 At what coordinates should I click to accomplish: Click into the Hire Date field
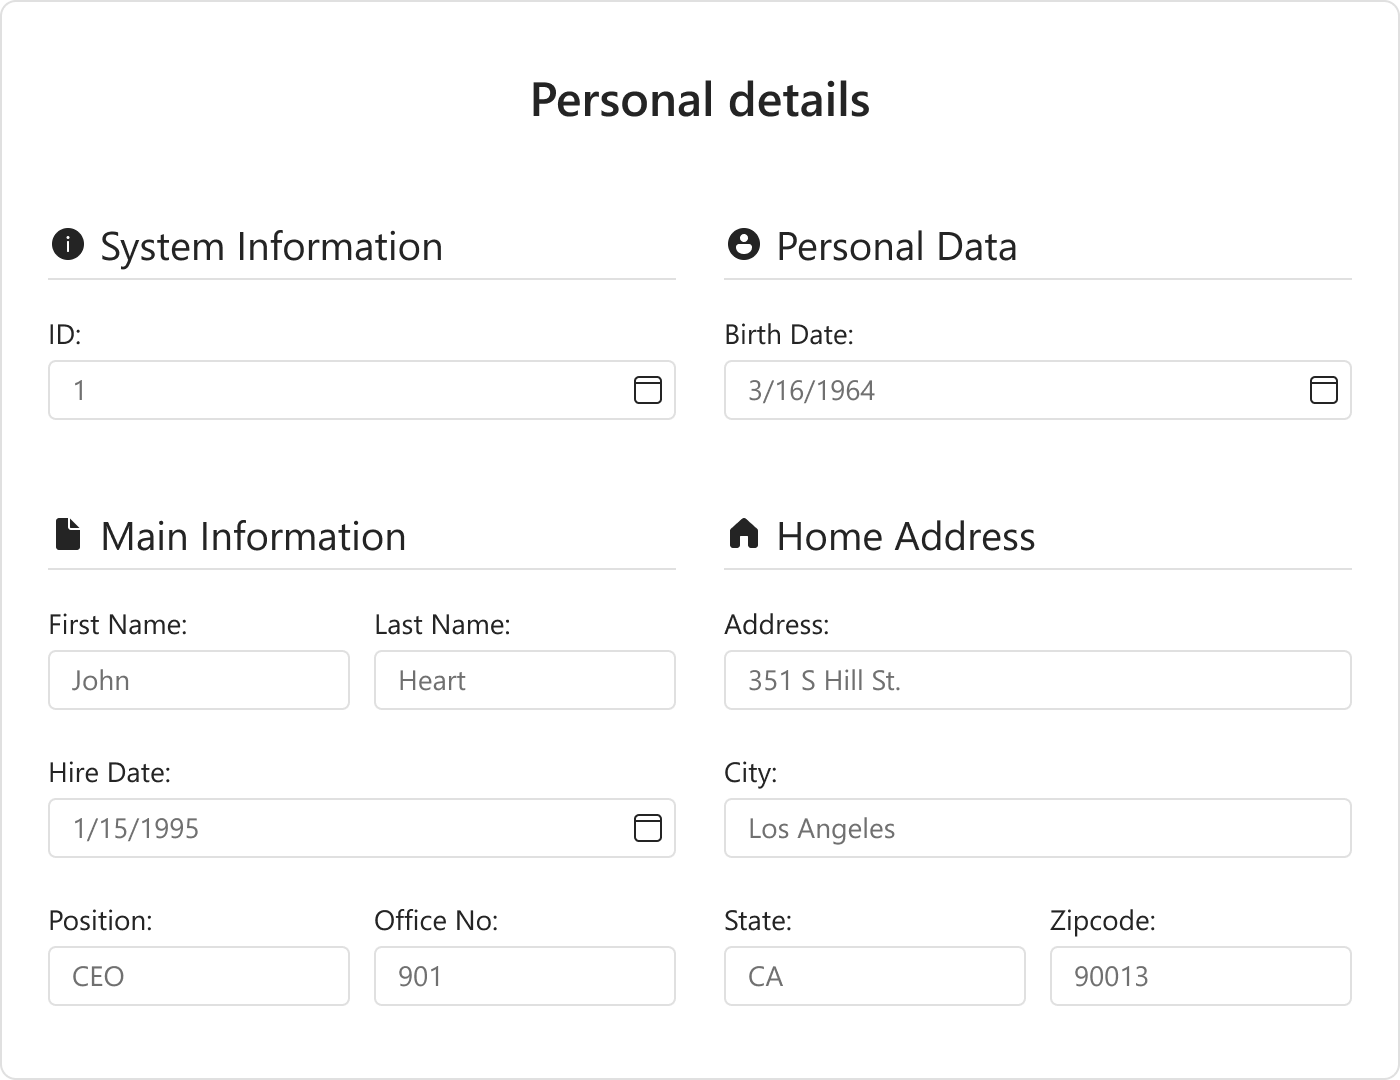(340, 828)
